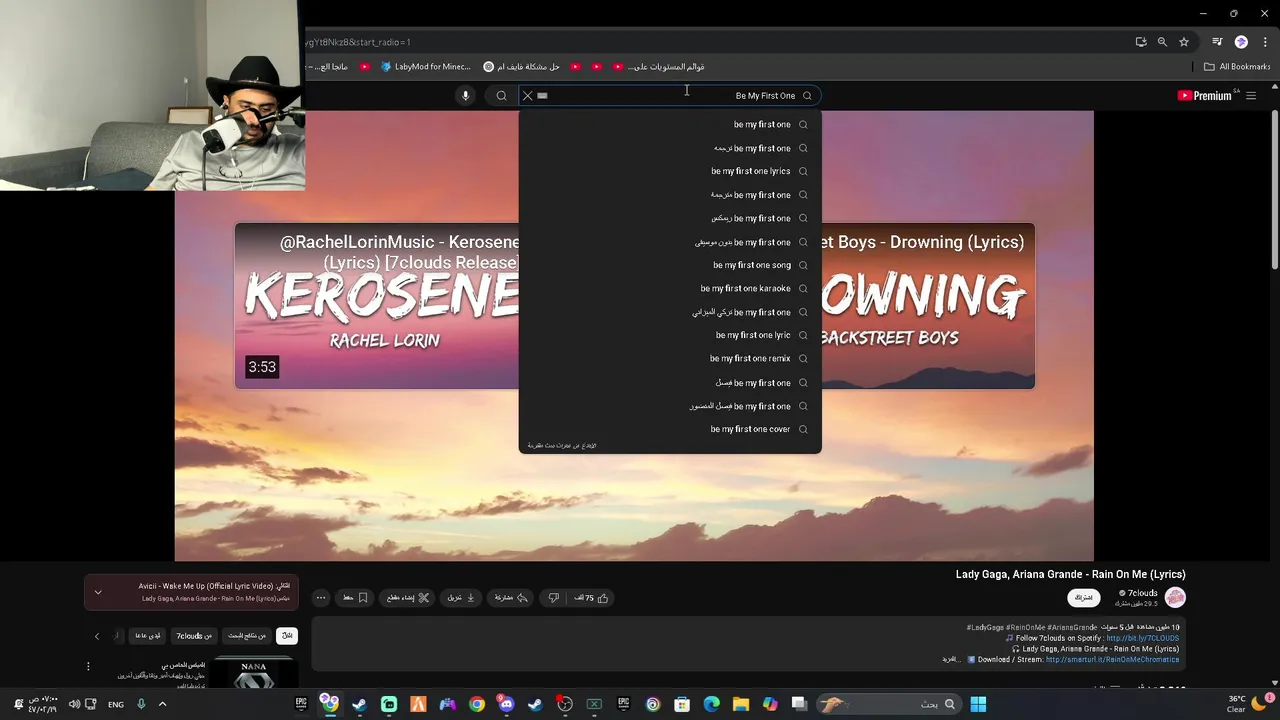1280x720 pixels.
Task: Click the voice search microphone icon
Action: tap(465, 96)
